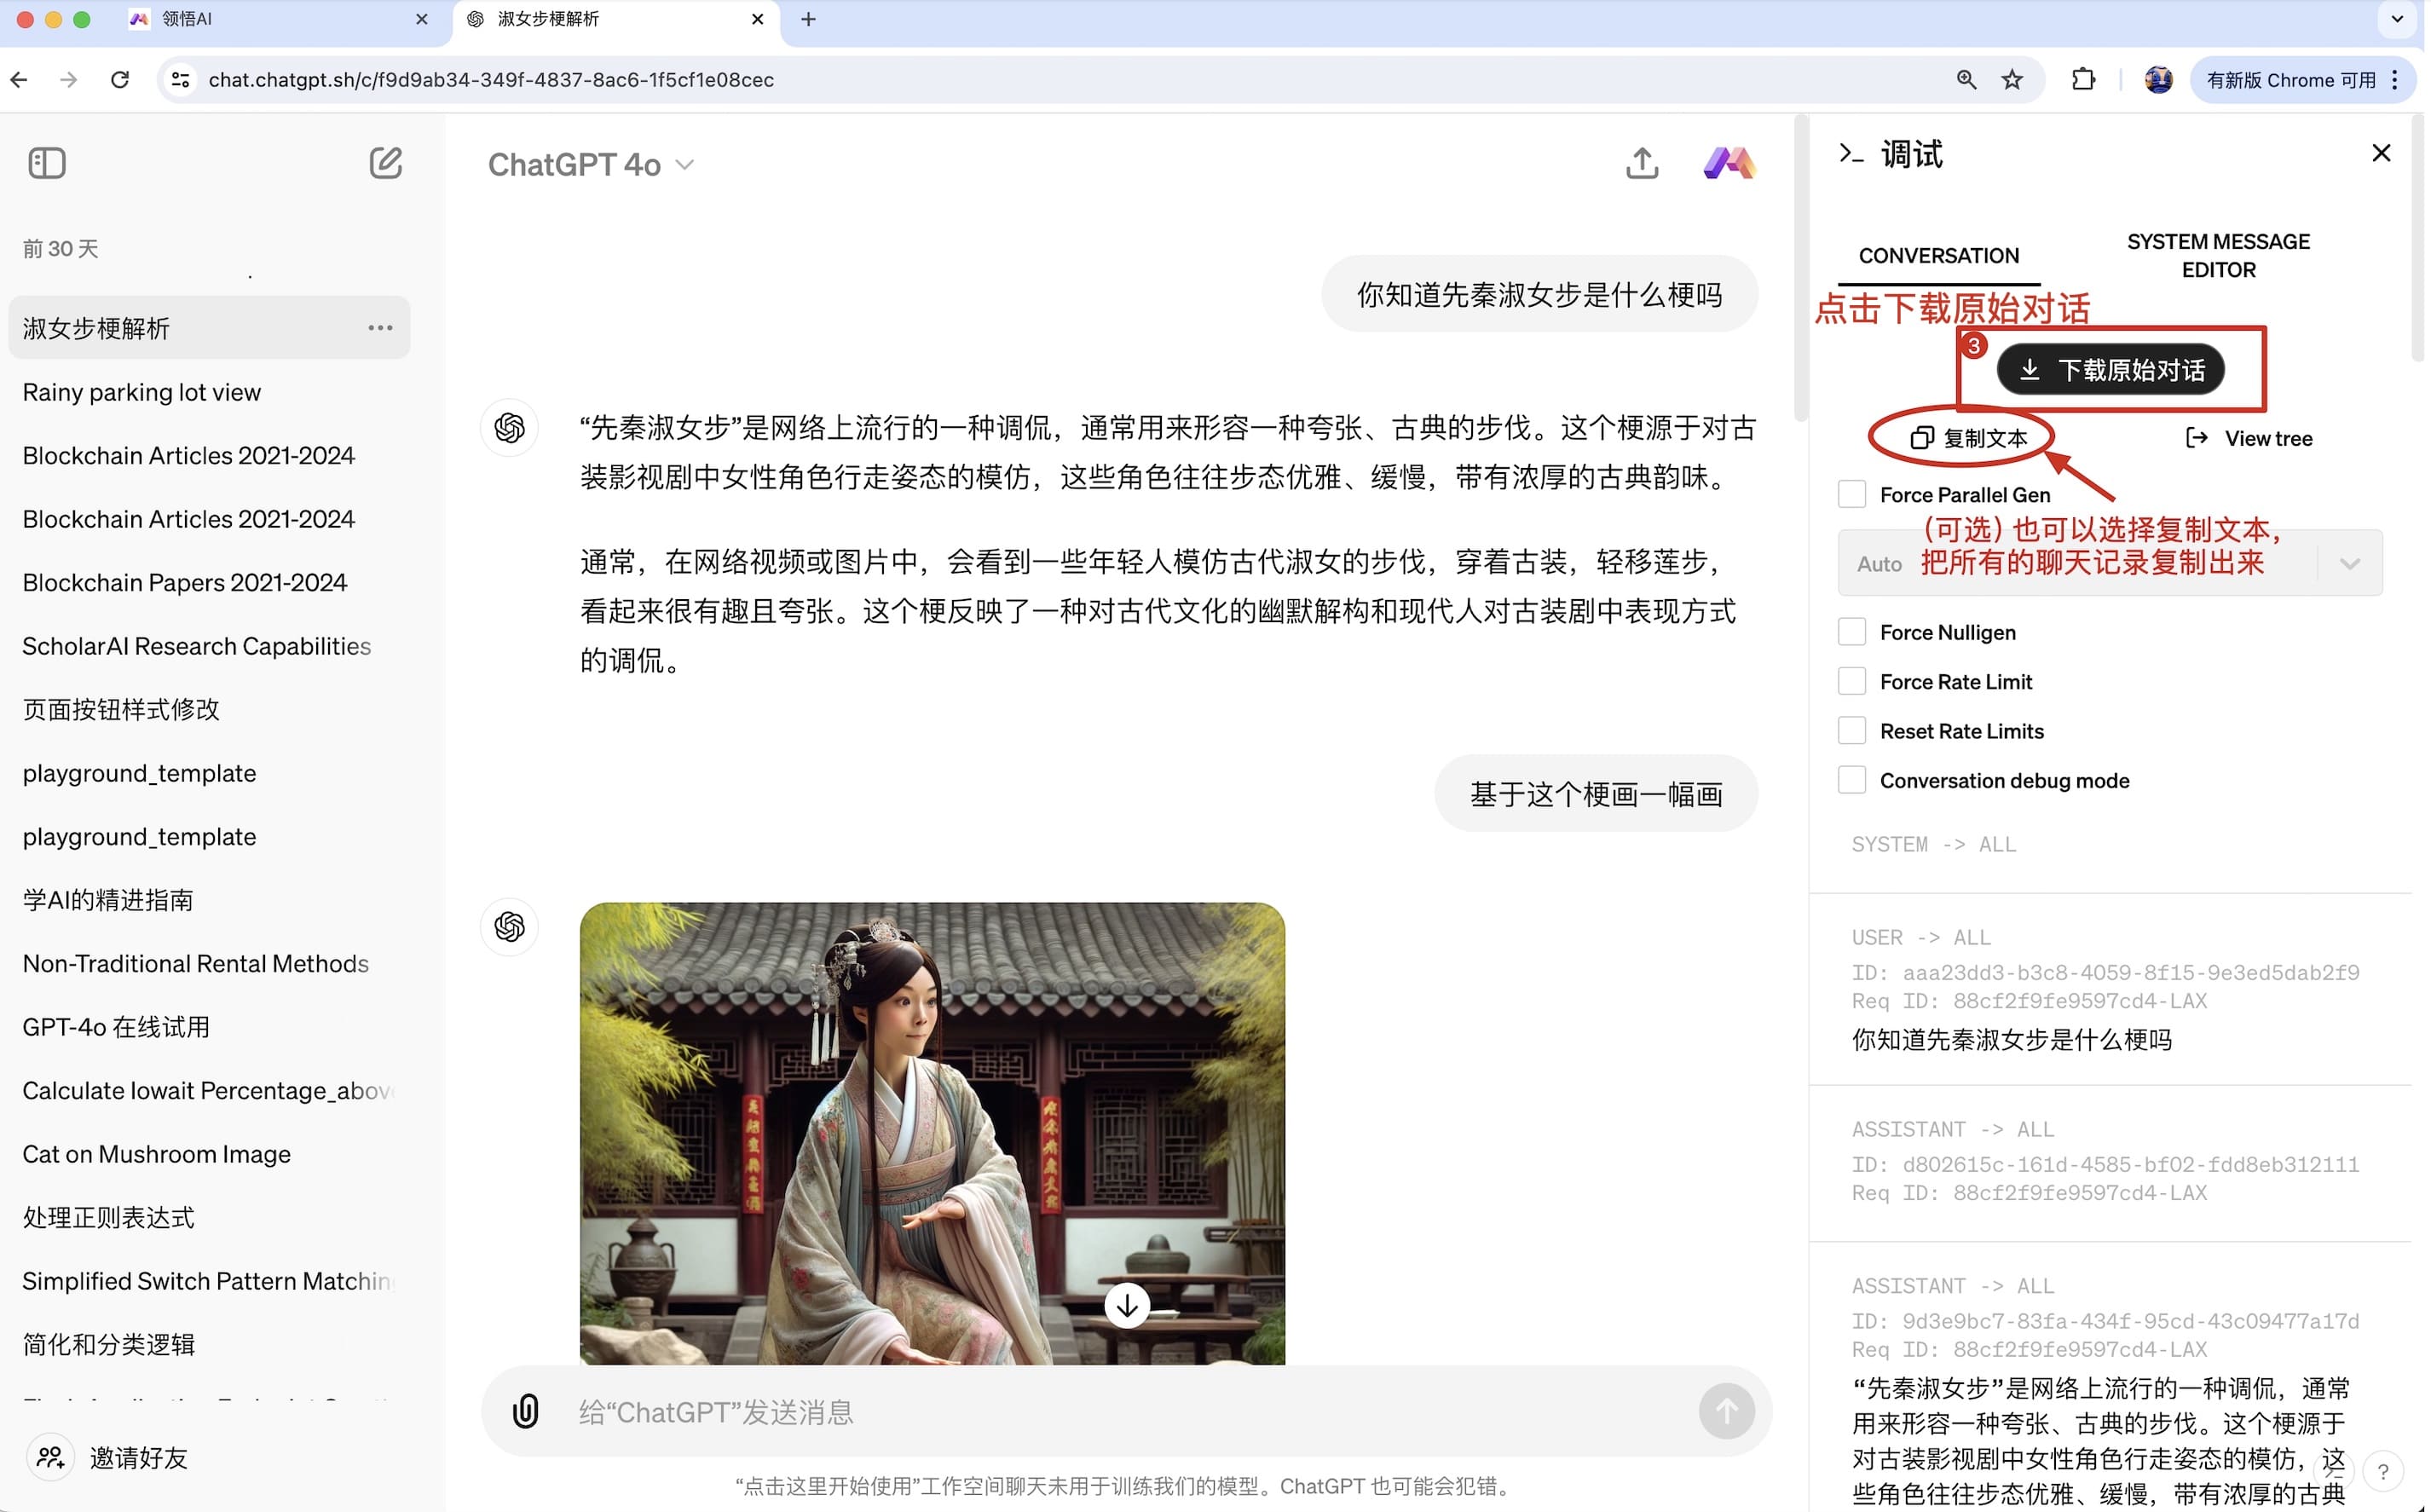Enable the Force Parallel Gen checkbox
2431x1512 pixels.
click(1852, 494)
